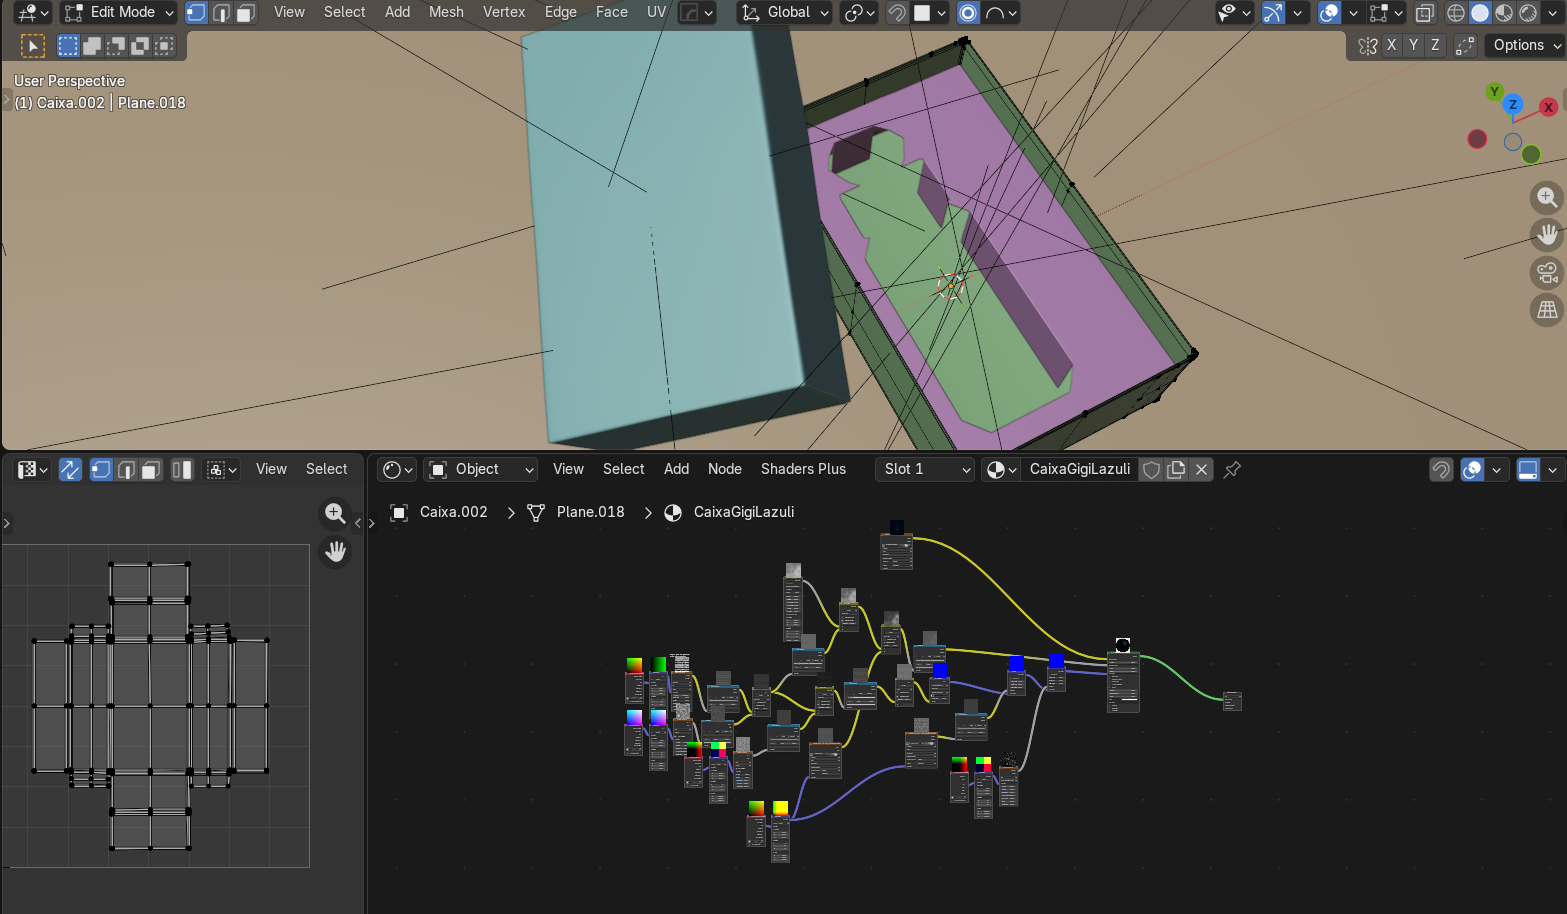Select vertex select mode icon
The width and height of the screenshot is (1567, 914).
(x=197, y=13)
